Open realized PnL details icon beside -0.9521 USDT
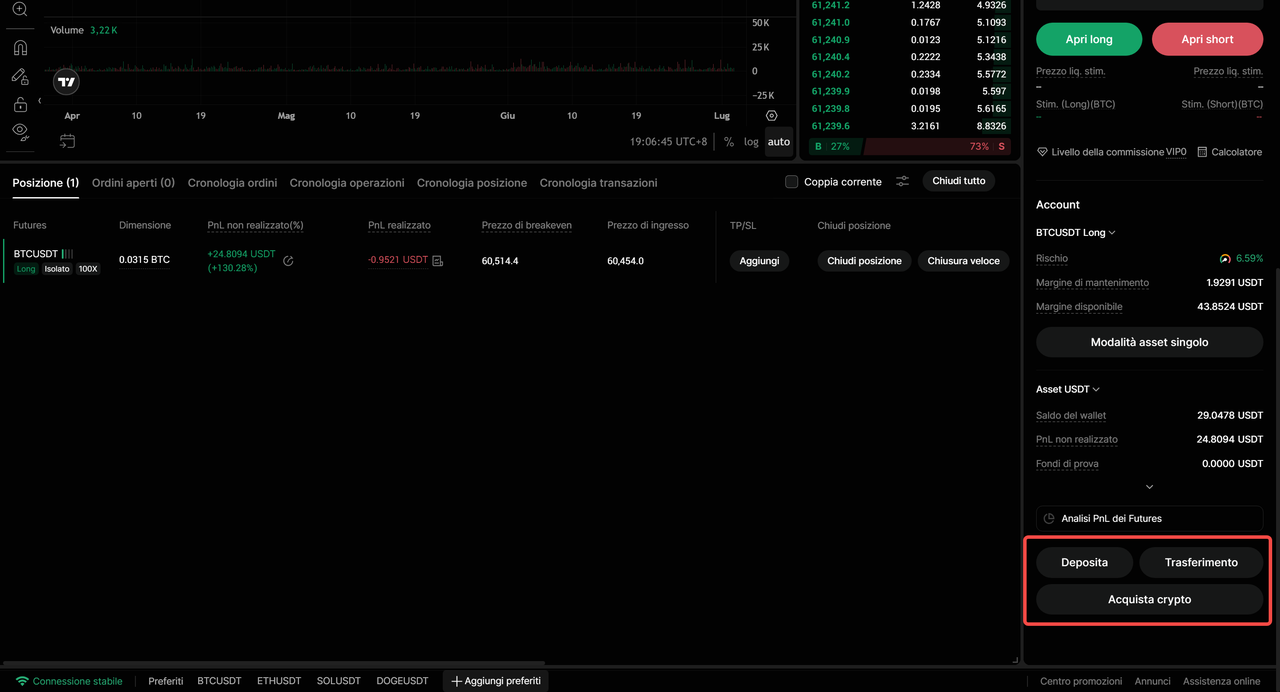The image size is (1280, 692). click(x=438, y=261)
